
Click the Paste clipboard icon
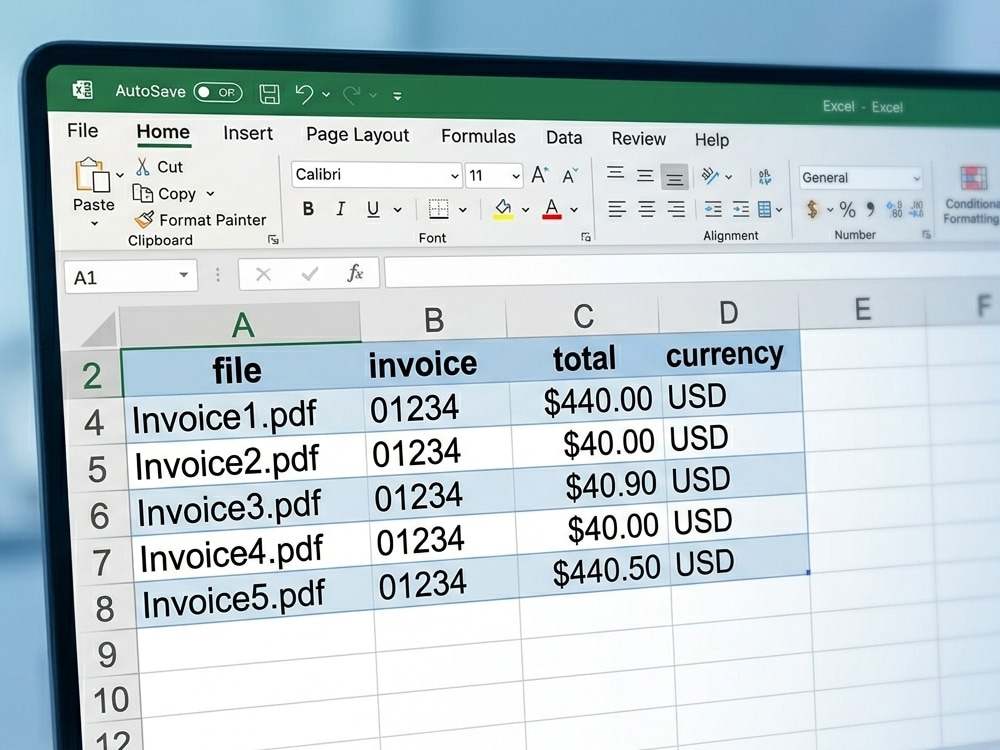click(92, 175)
